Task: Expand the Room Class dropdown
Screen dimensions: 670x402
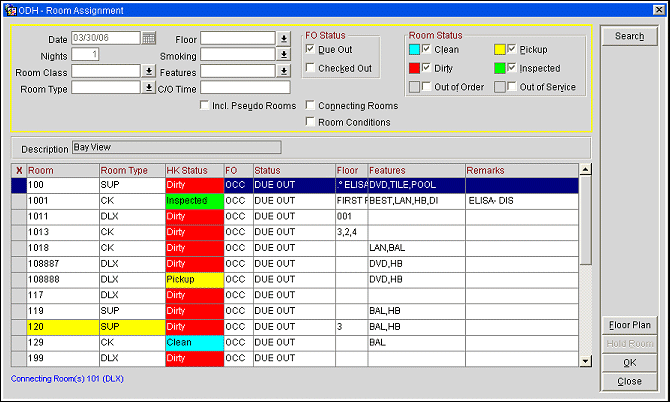Action: coord(149,71)
